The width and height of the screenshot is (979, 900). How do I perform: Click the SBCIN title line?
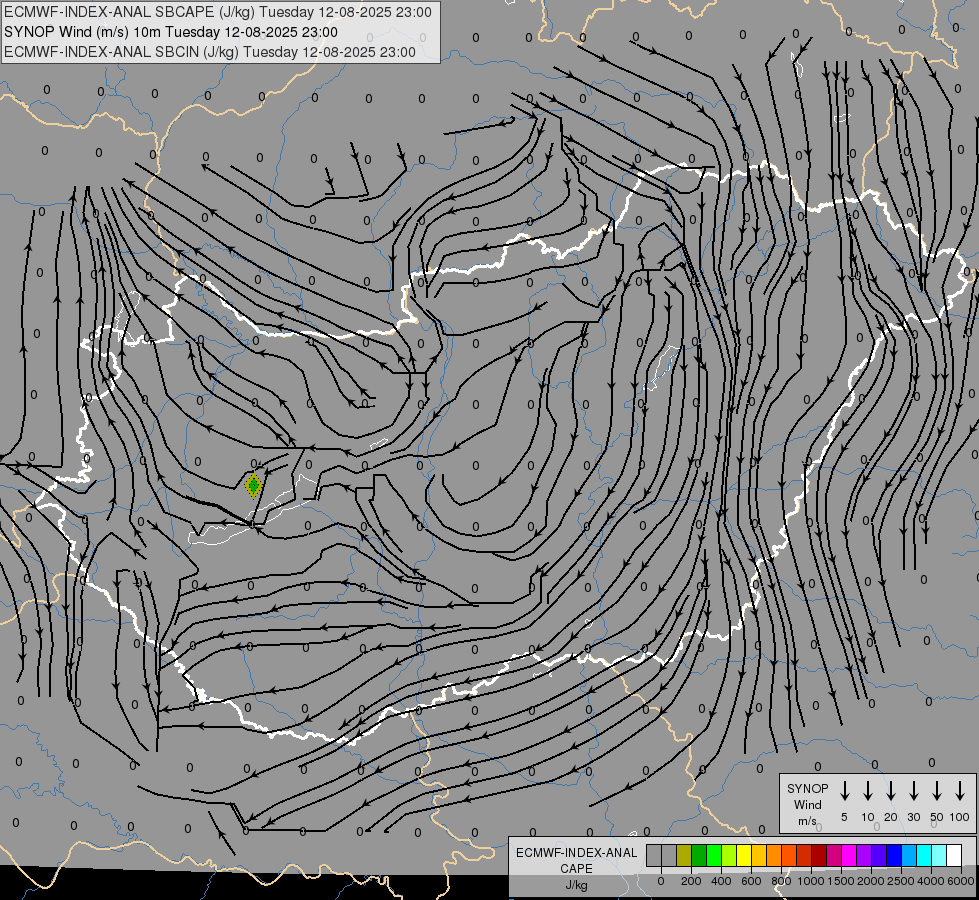[x=210, y=52]
